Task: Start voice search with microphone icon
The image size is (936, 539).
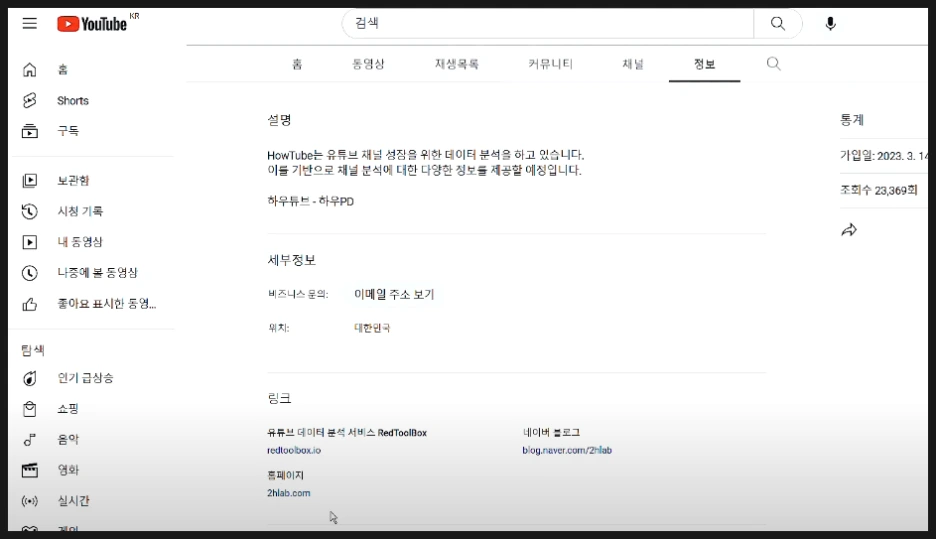Action: coord(830,24)
